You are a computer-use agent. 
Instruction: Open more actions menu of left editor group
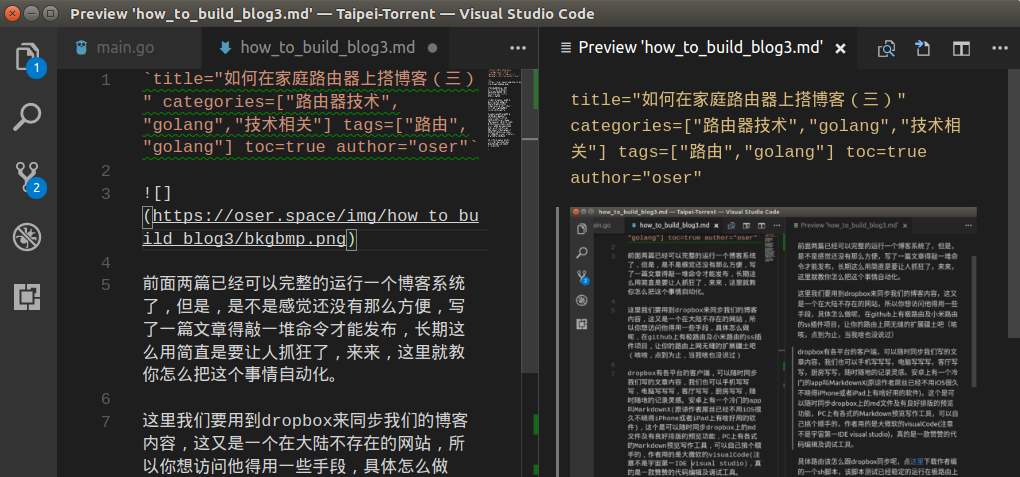click(x=518, y=48)
